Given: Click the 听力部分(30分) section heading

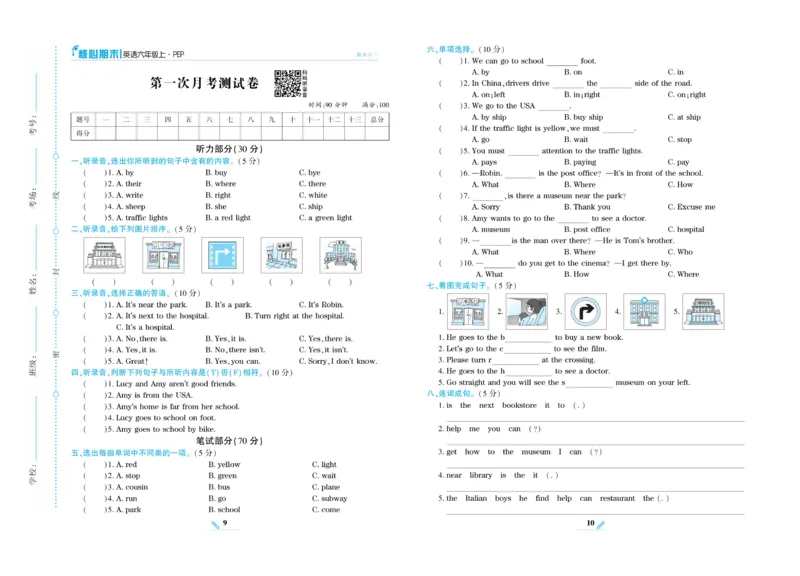Looking at the screenshot, I should [229, 149].
